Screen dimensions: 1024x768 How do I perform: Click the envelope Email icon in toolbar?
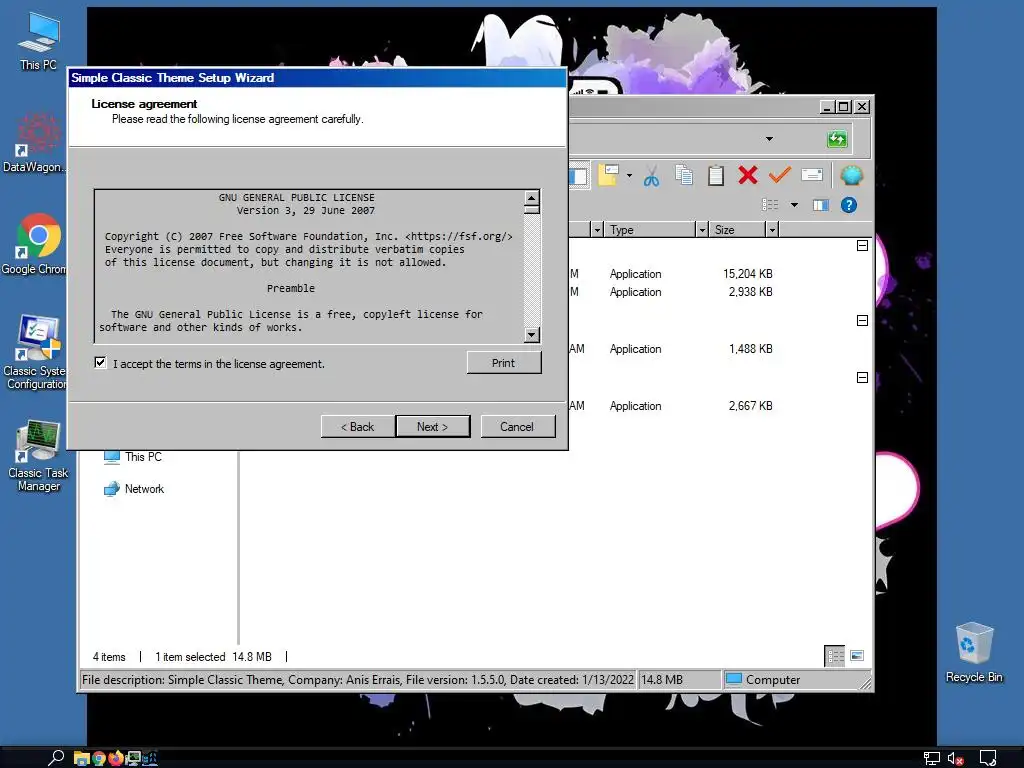(812, 175)
